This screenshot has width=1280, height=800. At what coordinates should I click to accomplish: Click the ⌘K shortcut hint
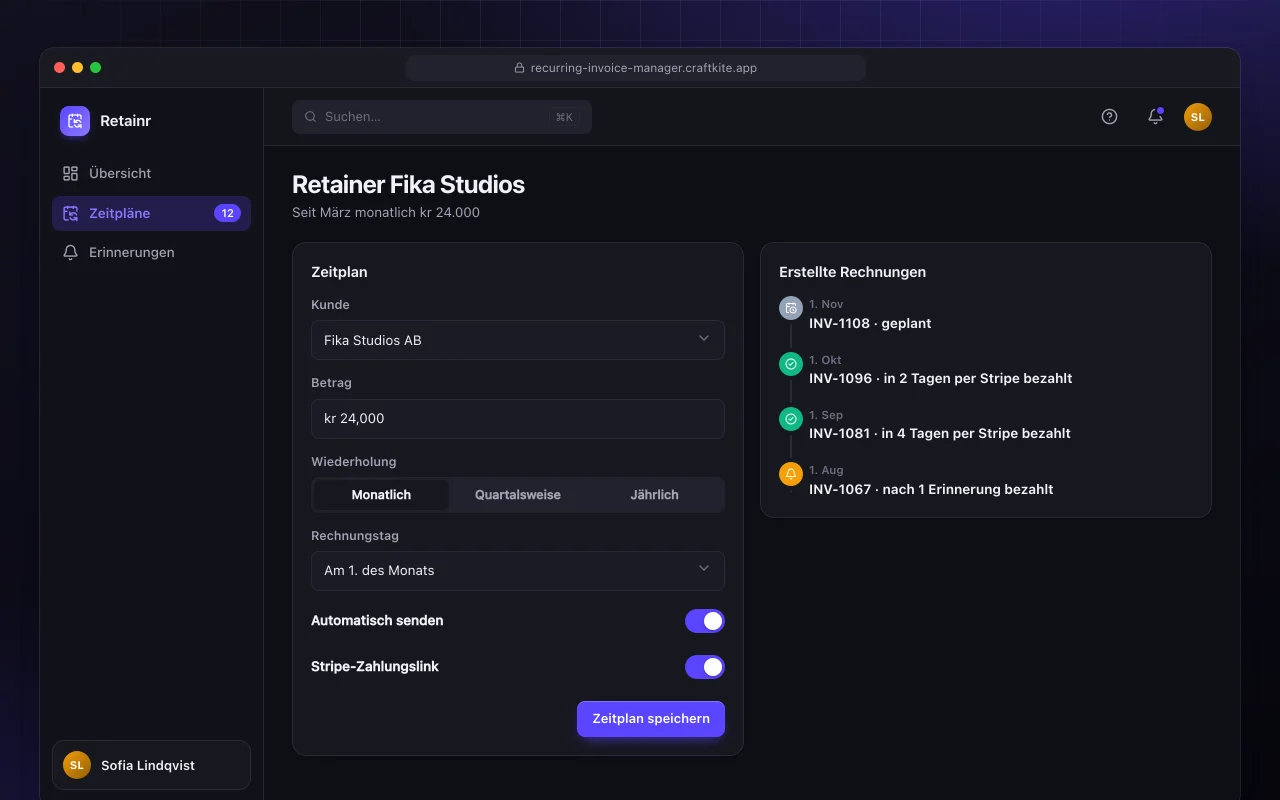(x=564, y=117)
